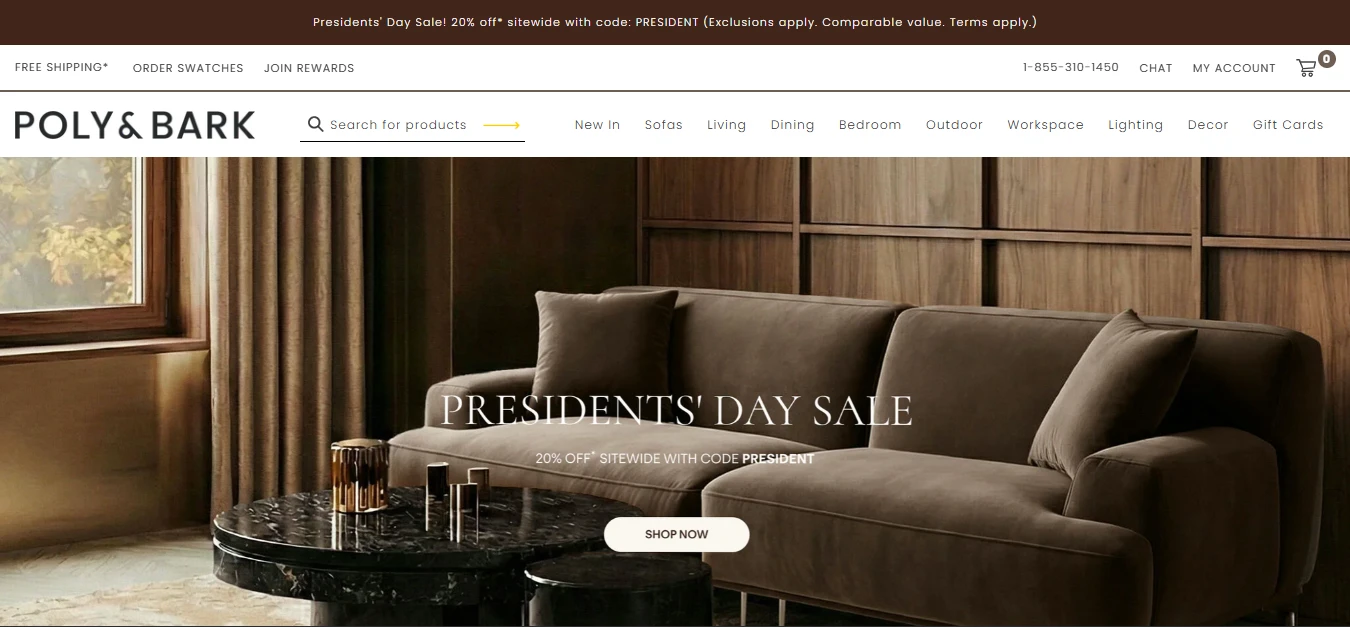Open the Join Rewards link
Screen dimensions: 1350x627
(x=309, y=68)
